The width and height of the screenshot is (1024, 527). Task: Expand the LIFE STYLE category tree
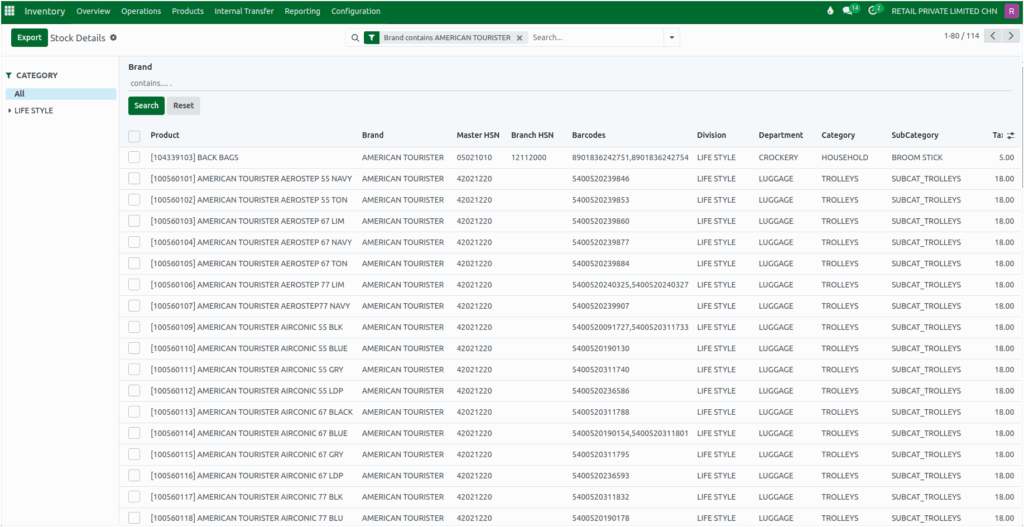pos(9,111)
